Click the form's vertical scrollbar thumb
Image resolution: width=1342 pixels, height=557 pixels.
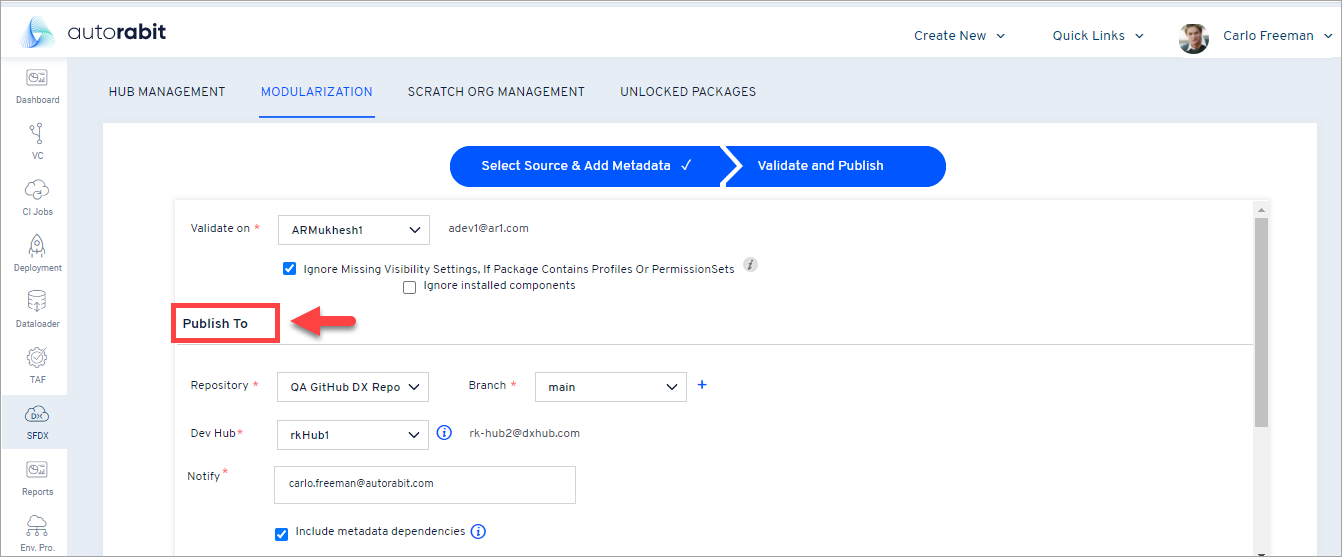pyautogui.click(x=1260, y=322)
